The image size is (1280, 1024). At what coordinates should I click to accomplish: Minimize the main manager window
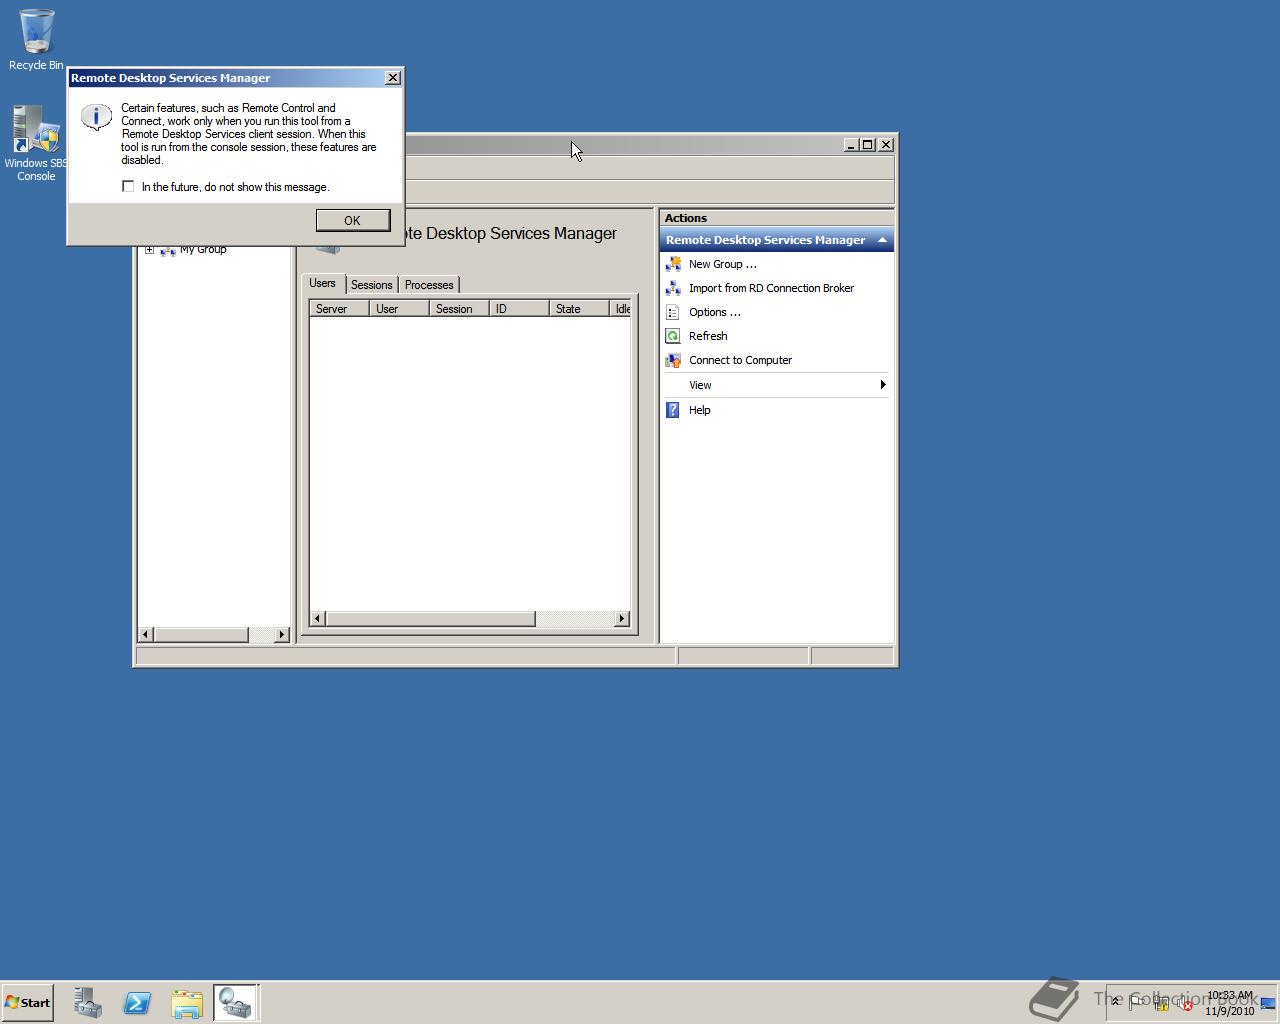tap(851, 145)
